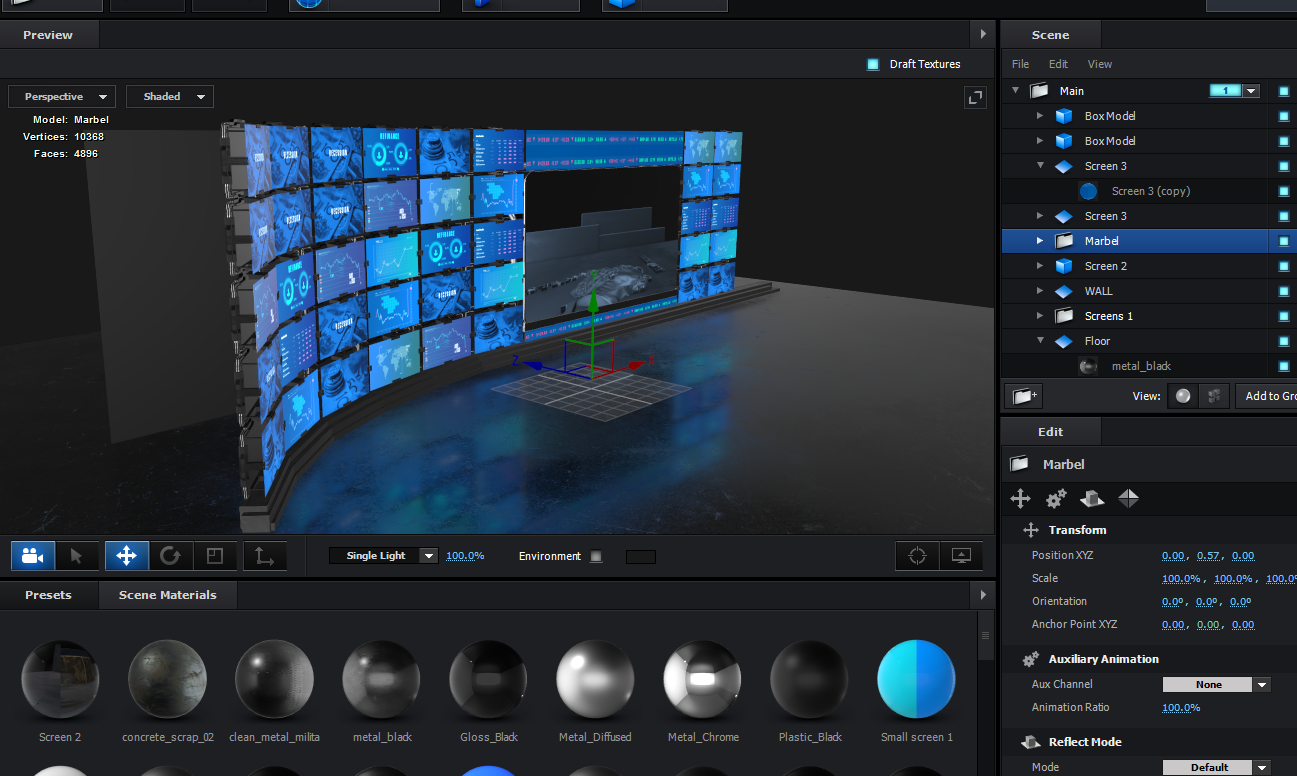Jump to Reflect Mode via the box icon

[1092, 498]
